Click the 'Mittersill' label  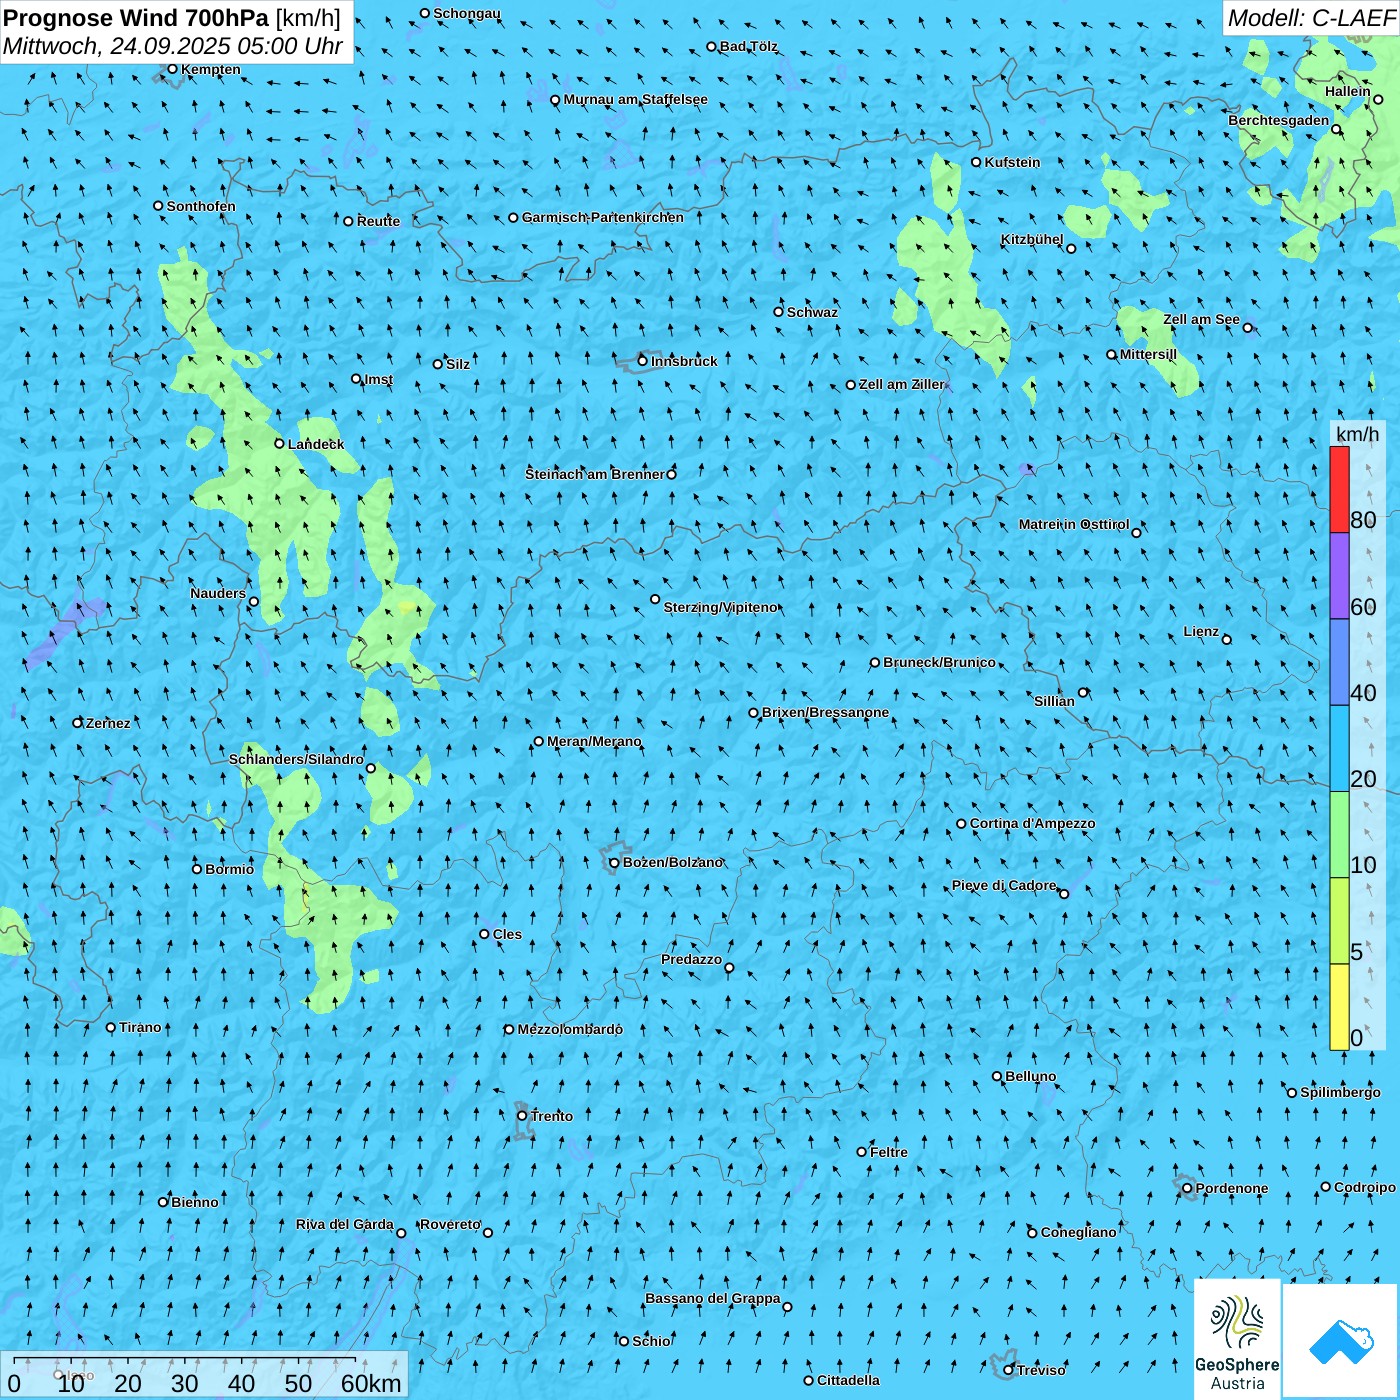1148,354
